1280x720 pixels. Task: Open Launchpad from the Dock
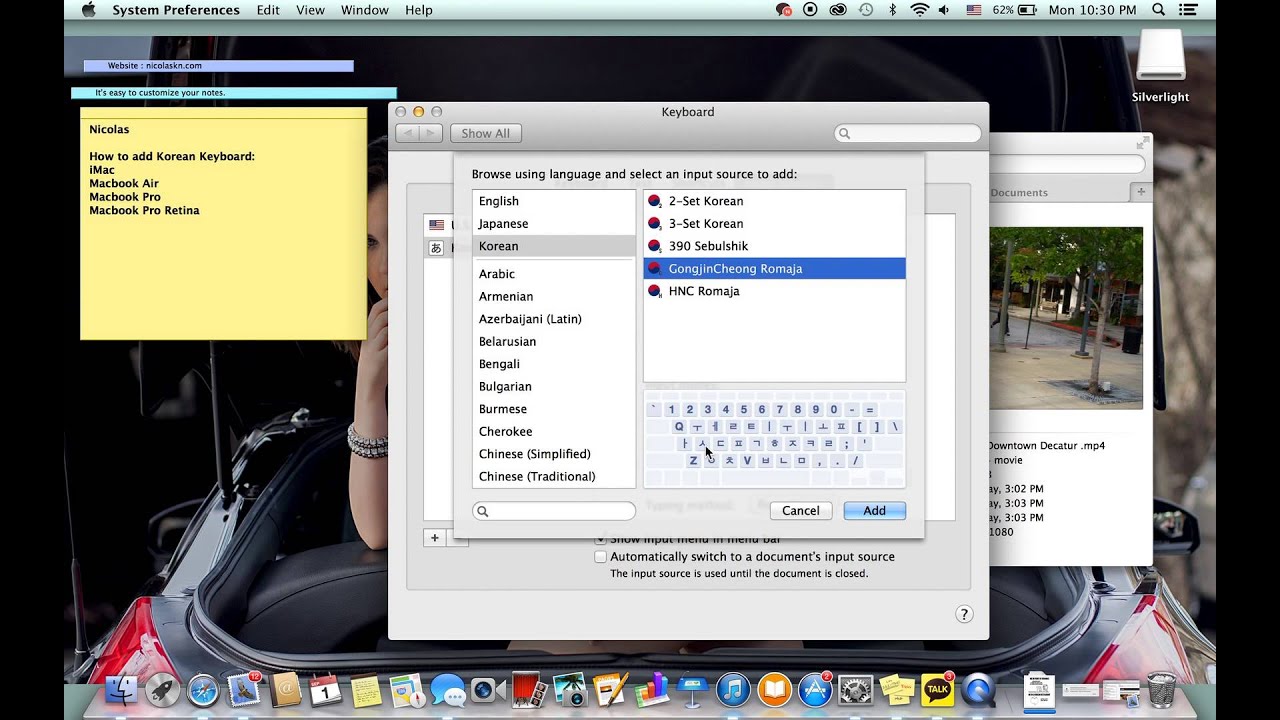click(x=162, y=689)
